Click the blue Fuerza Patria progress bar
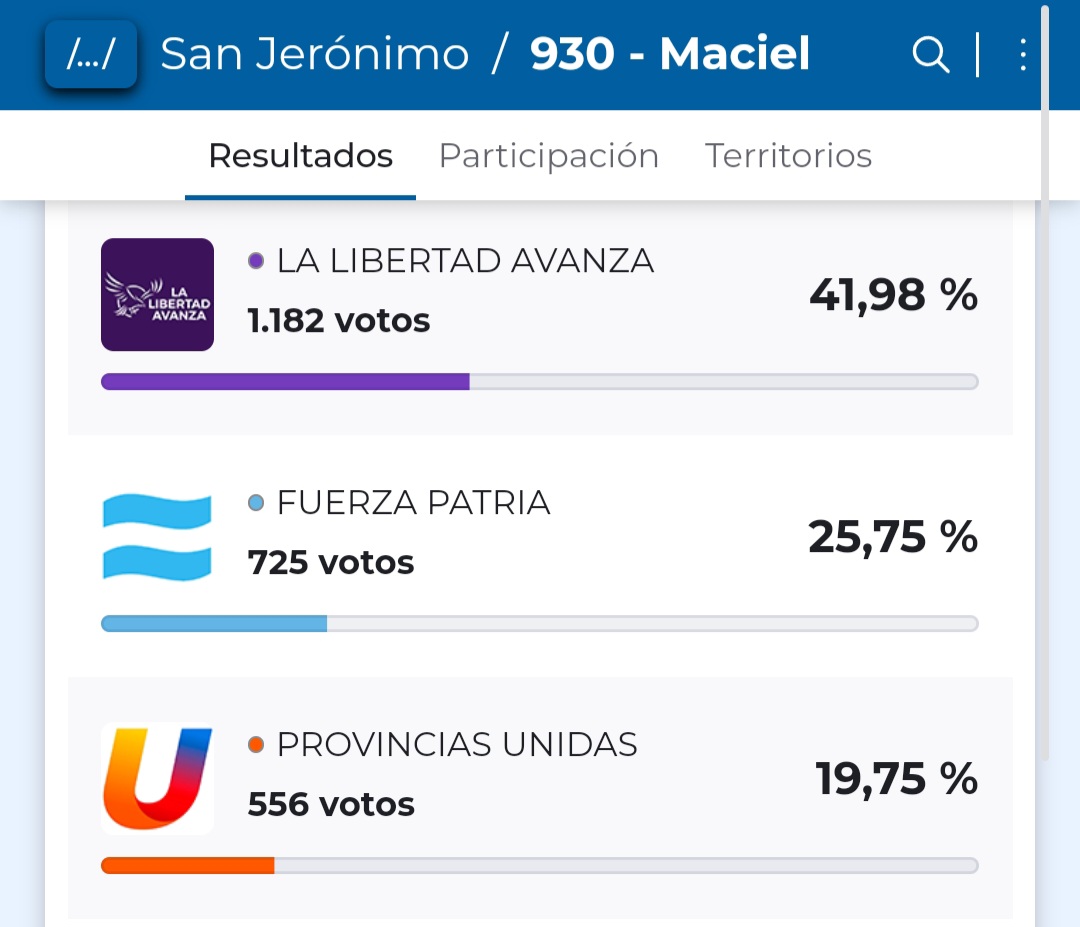This screenshot has height=927, width=1080. coord(214,624)
